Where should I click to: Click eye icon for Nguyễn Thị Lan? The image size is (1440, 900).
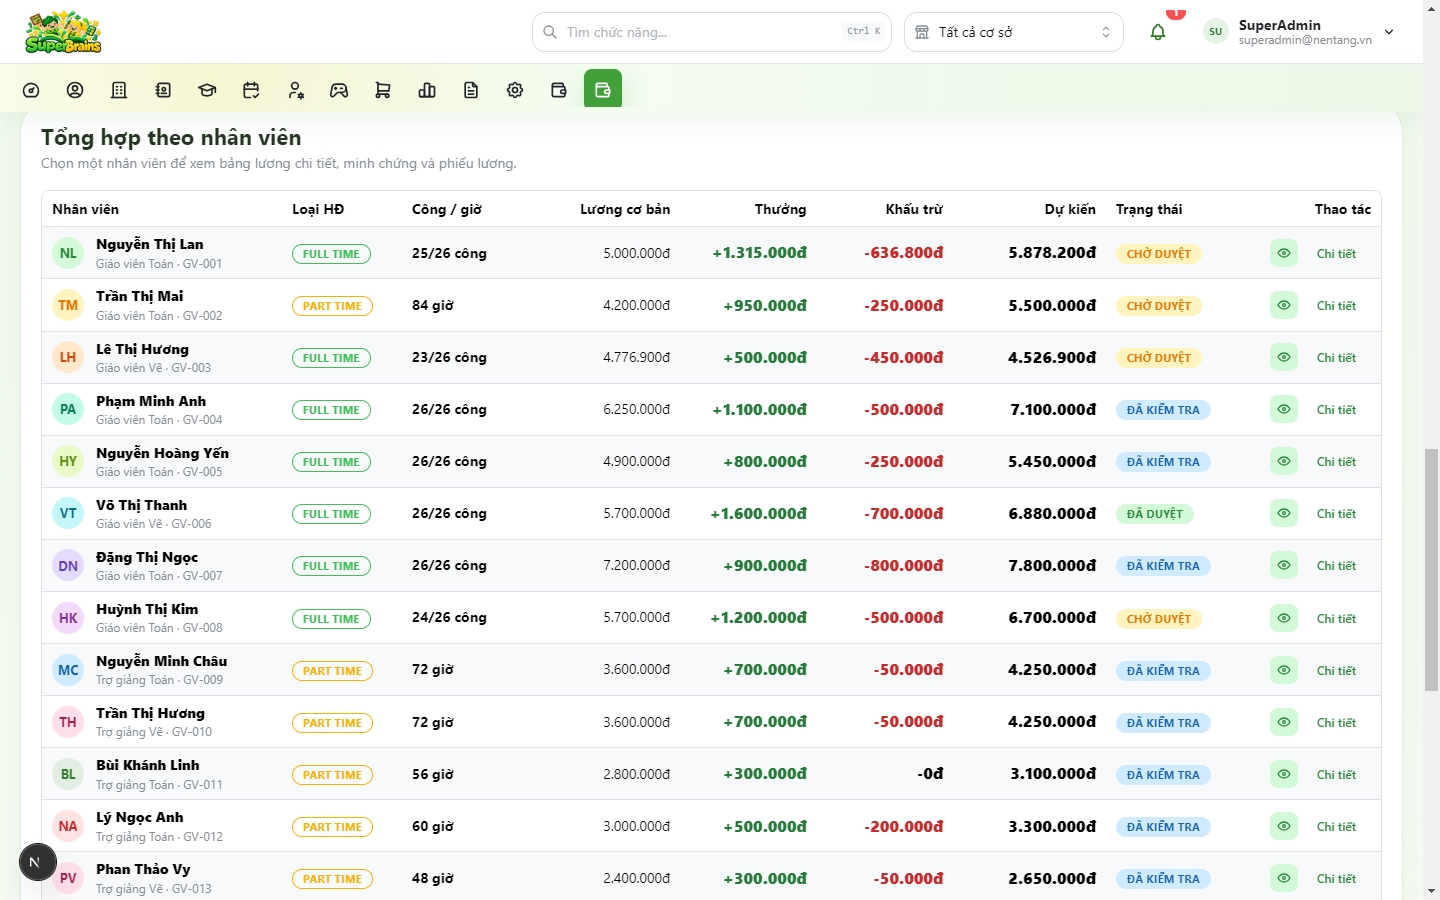pyautogui.click(x=1284, y=253)
